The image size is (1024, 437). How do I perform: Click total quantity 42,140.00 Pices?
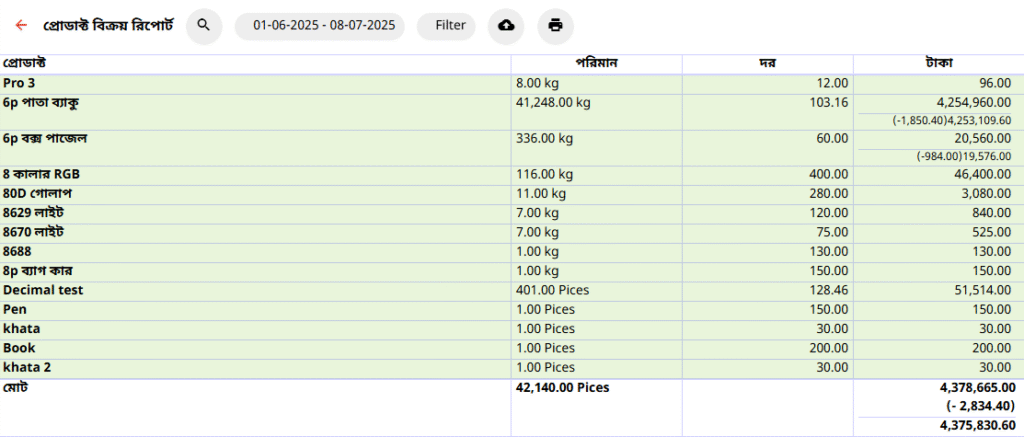coord(562,387)
